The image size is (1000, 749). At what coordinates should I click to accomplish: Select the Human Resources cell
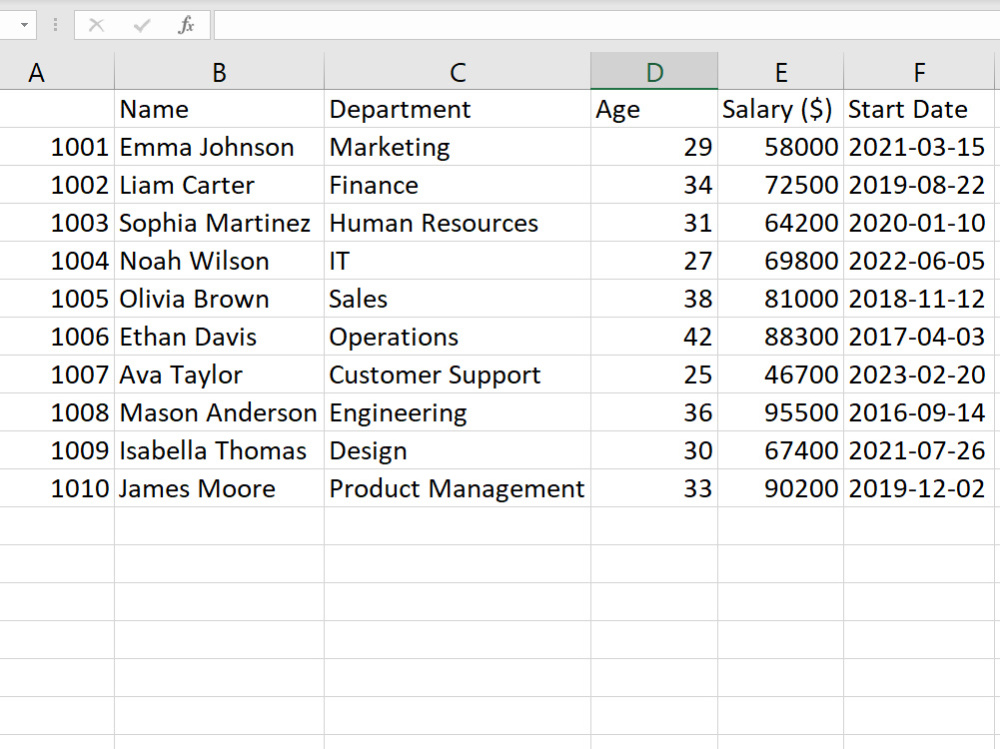click(x=457, y=223)
